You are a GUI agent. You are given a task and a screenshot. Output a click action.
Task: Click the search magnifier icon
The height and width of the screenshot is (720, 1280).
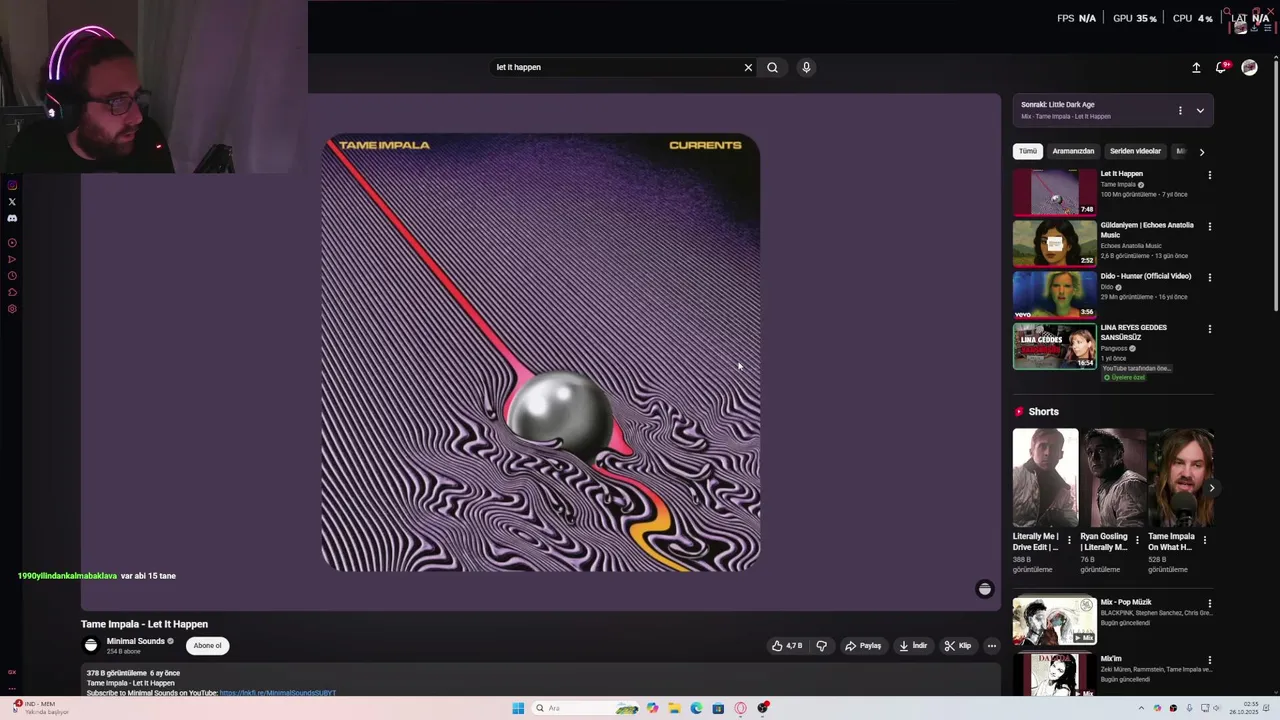tap(772, 67)
